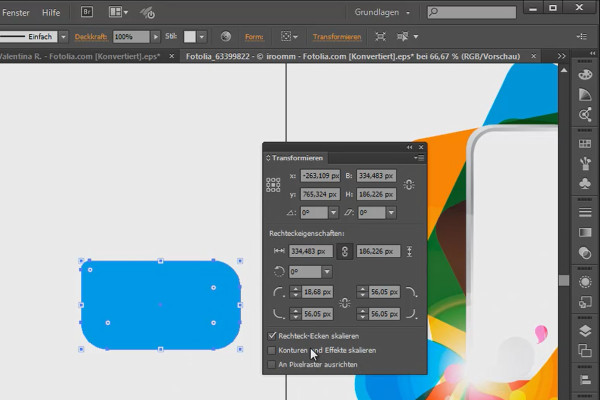Open the shear angle dropdown
The width and height of the screenshot is (600, 400).
391,213
